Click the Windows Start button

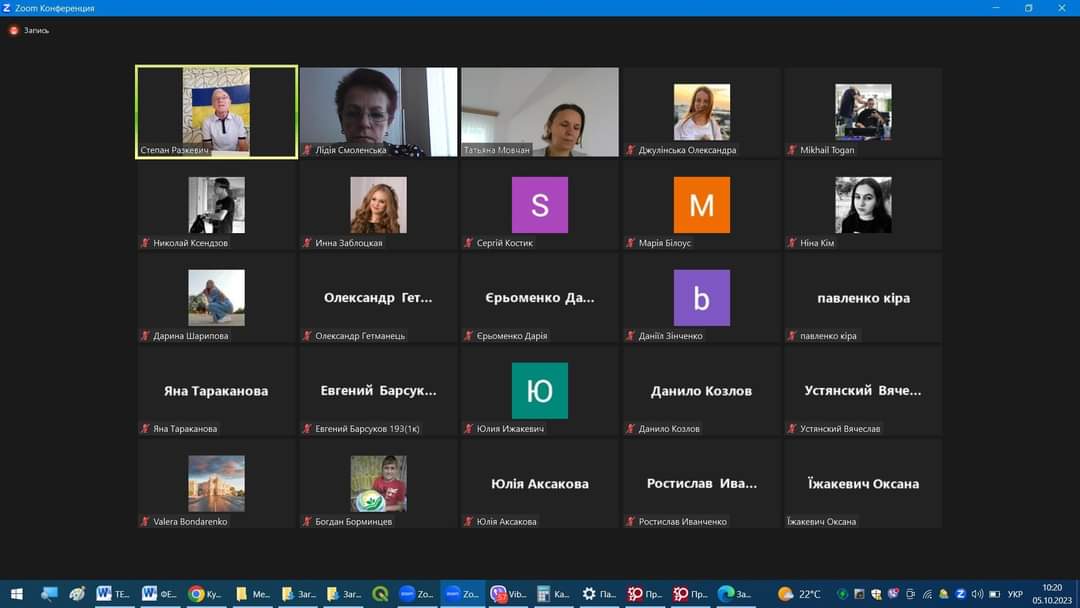pyautogui.click(x=16, y=594)
